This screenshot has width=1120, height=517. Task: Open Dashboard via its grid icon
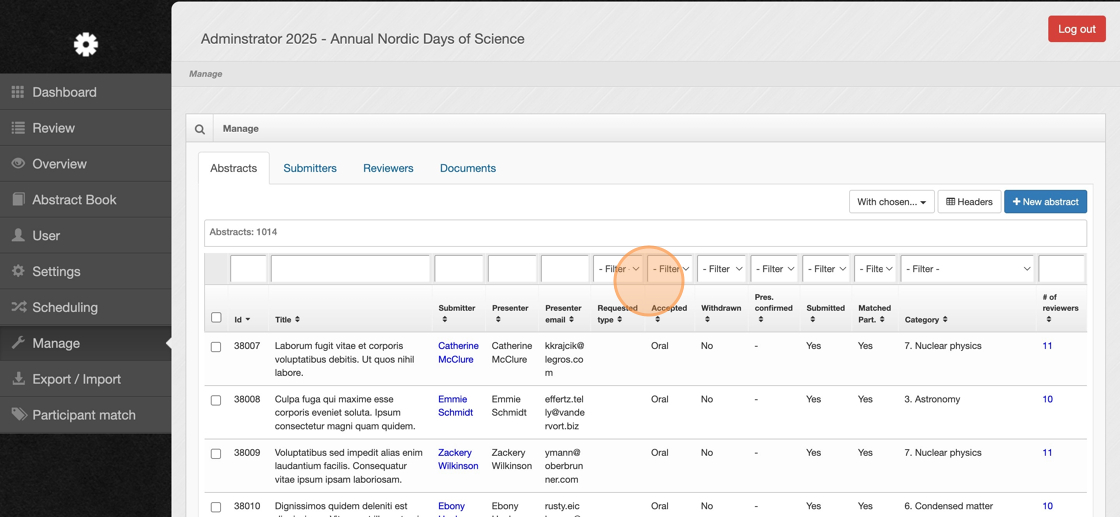point(18,92)
